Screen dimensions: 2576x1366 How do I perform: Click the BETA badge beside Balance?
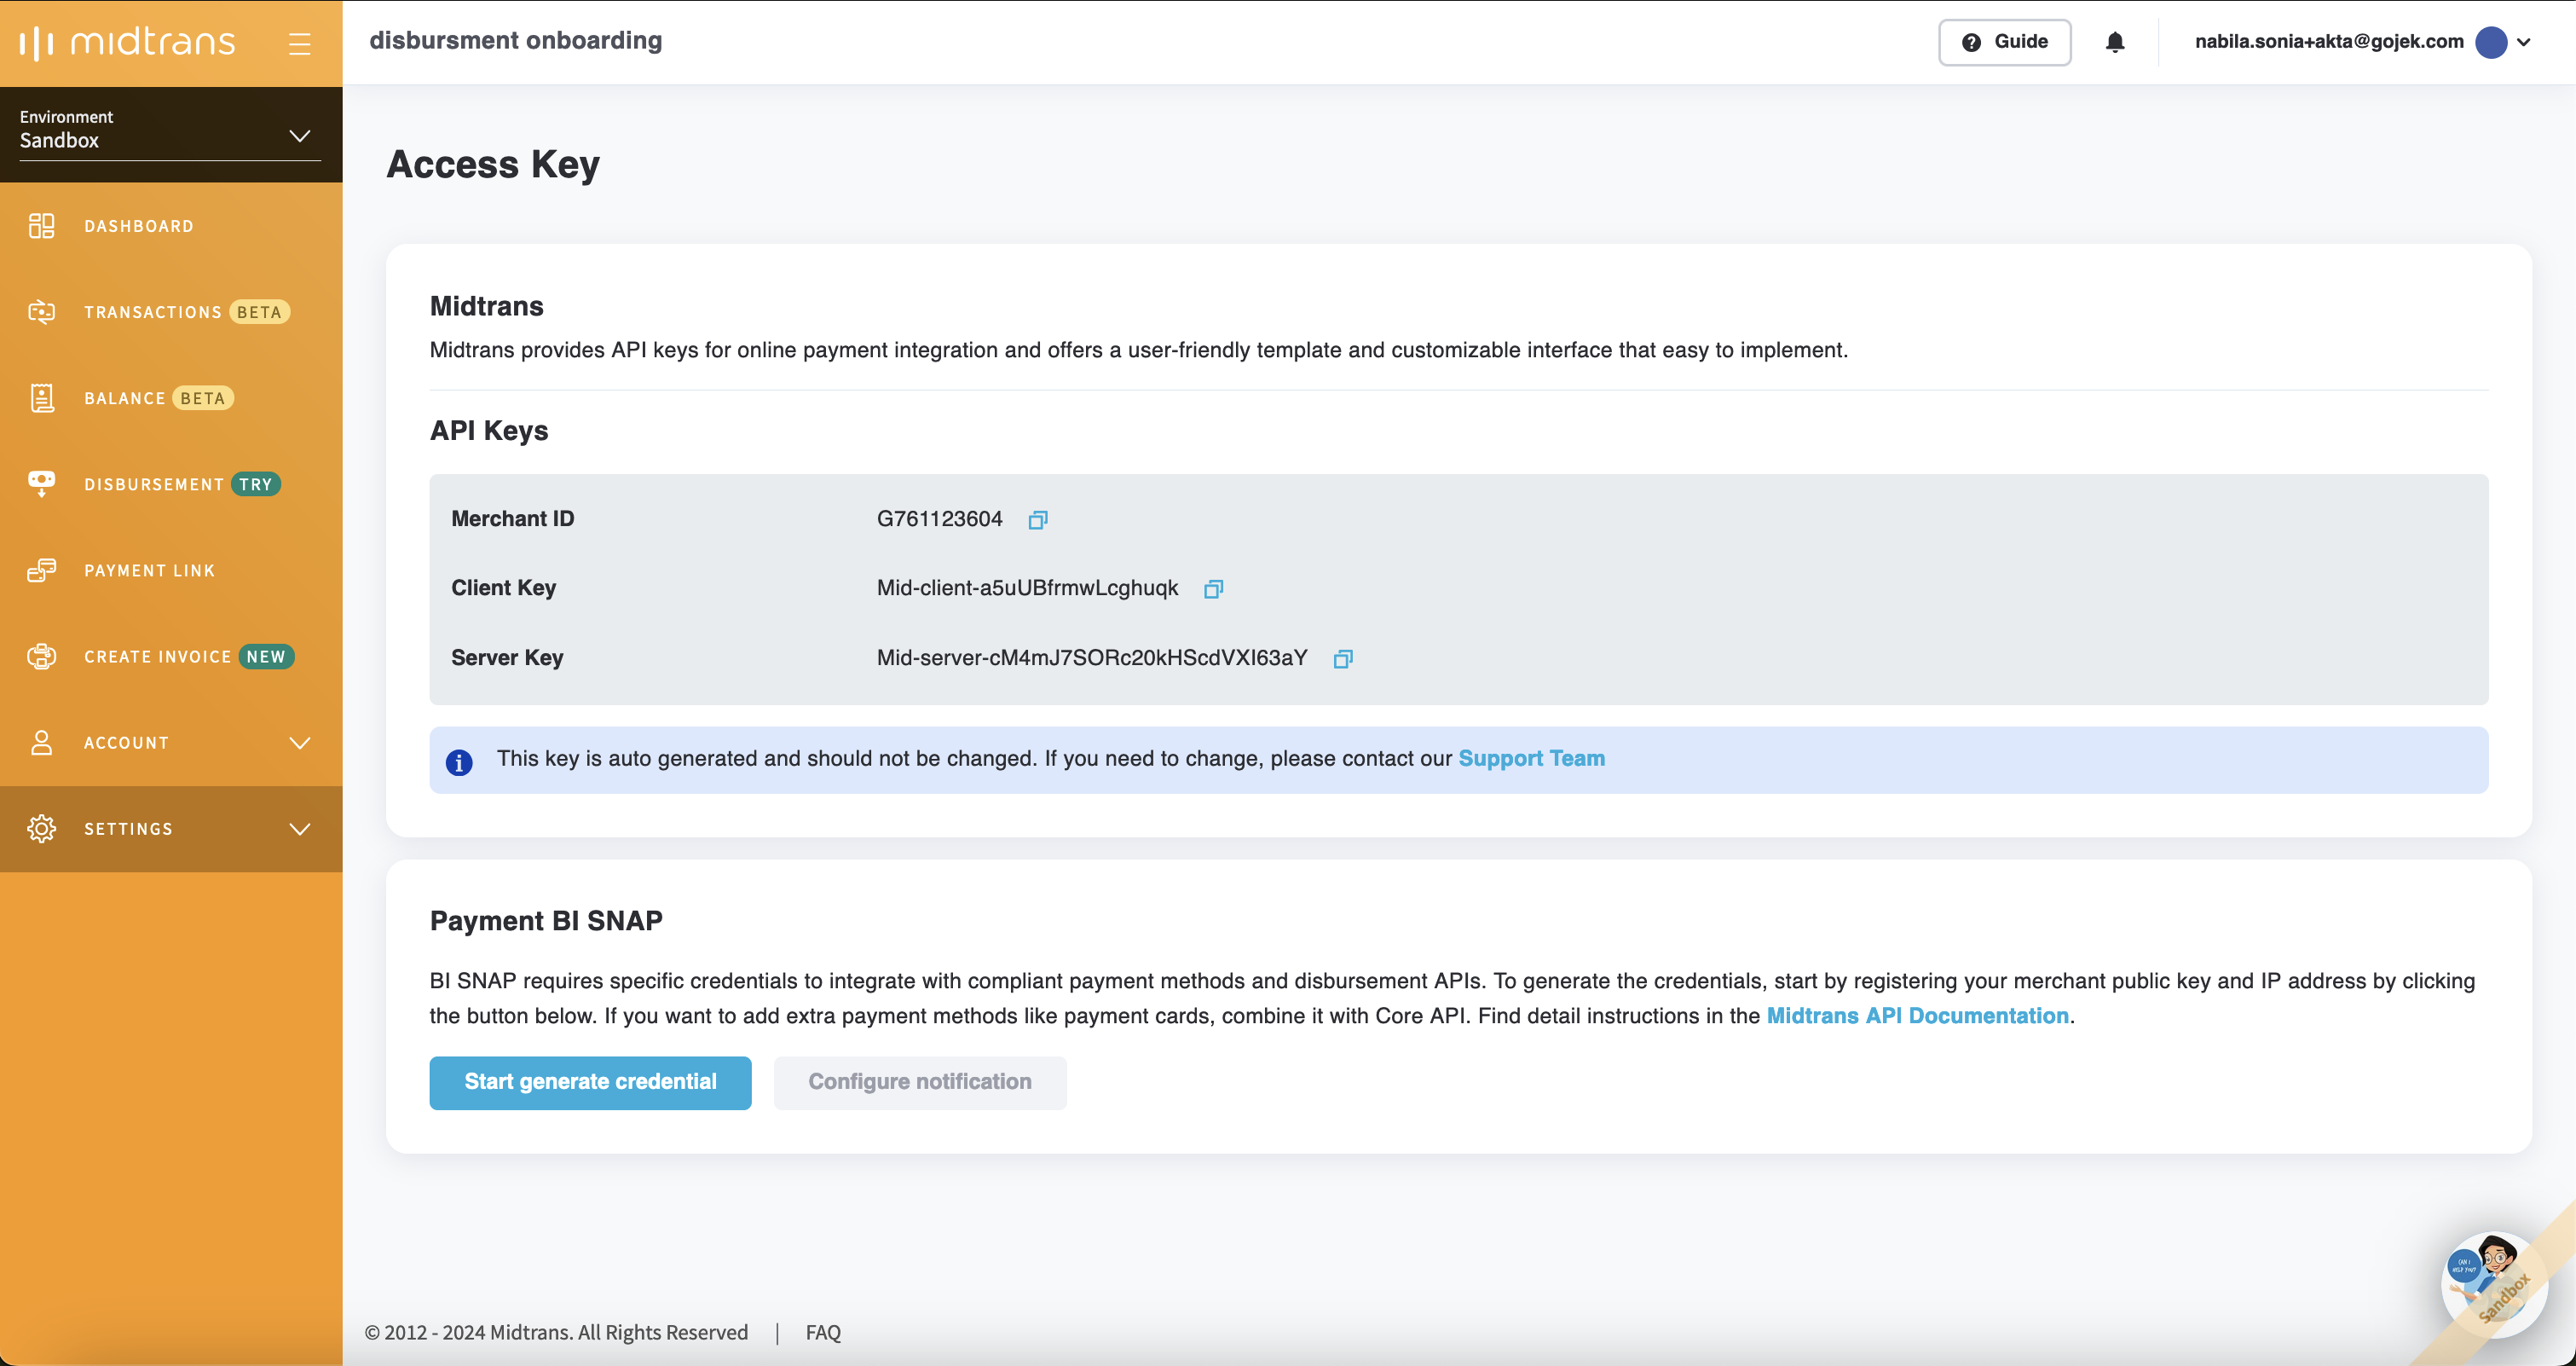pyautogui.click(x=203, y=398)
